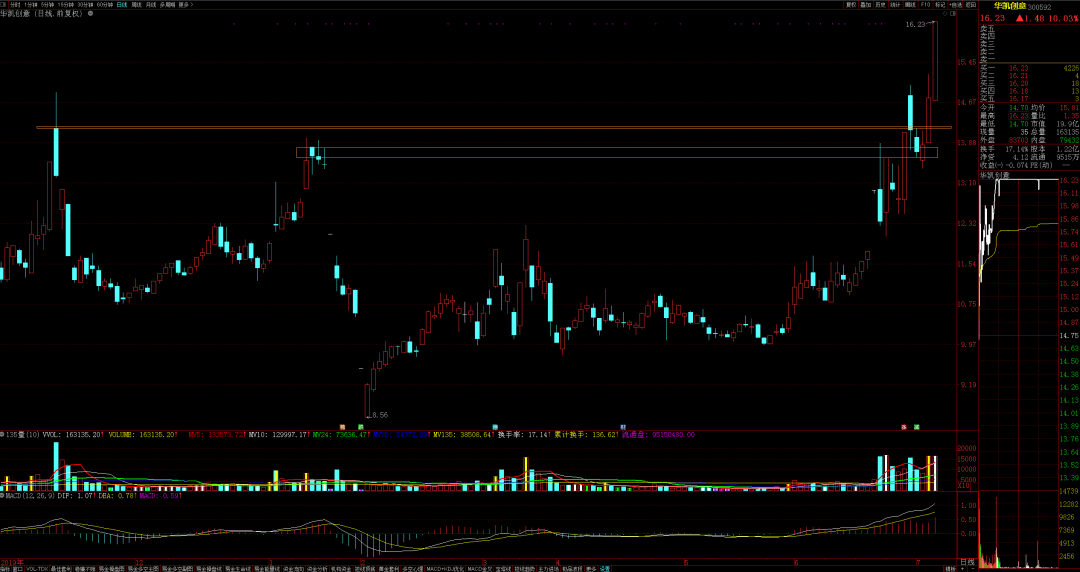
Task: Click the panel toggle icon above price axis
Action: (953, 13)
